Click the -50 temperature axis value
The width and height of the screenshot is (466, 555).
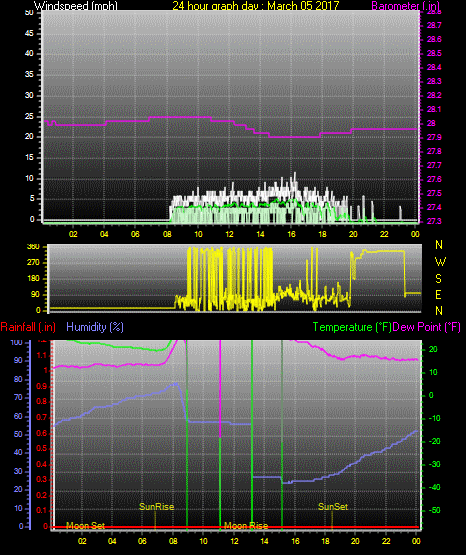pyautogui.click(x=434, y=510)
